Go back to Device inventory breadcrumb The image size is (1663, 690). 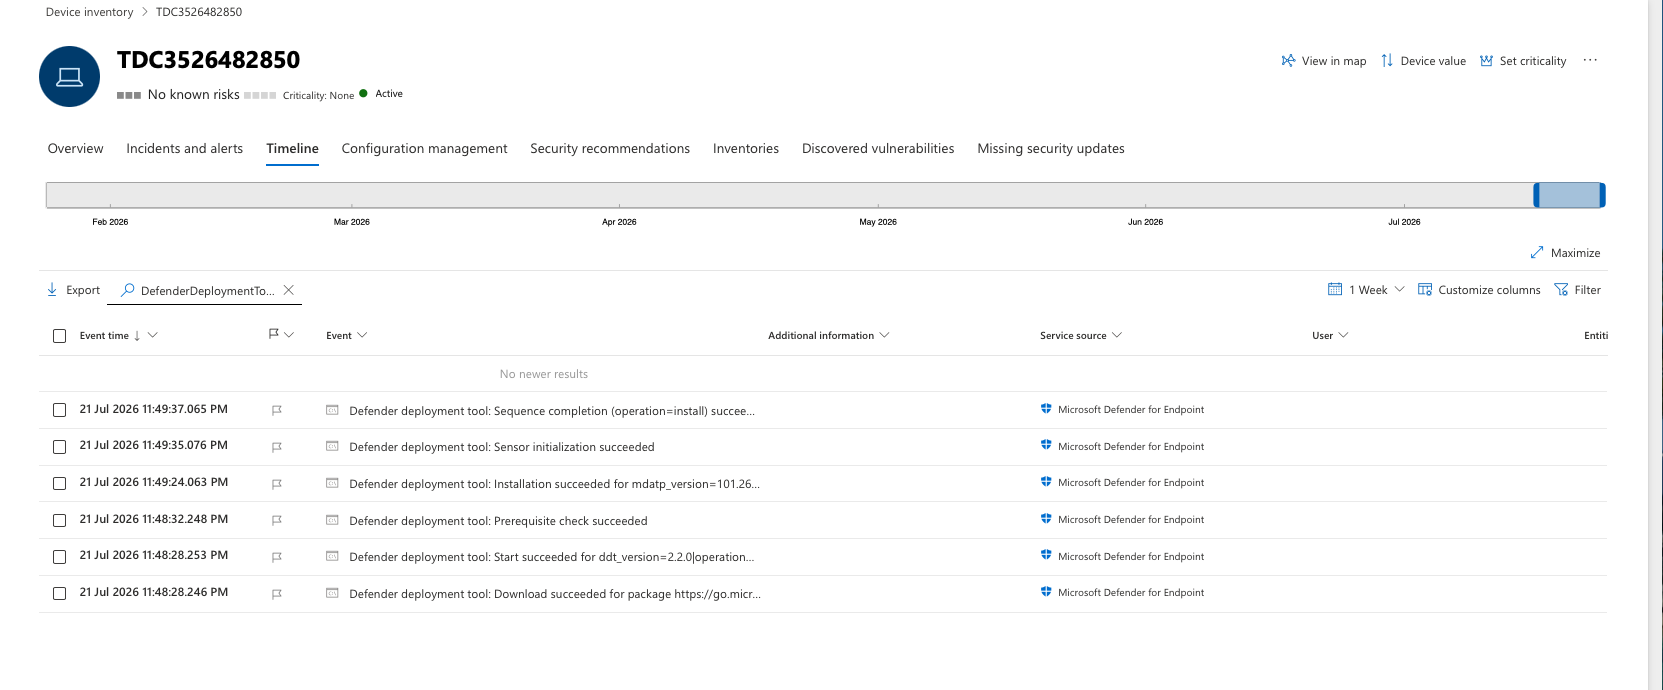(x=89, y=12)
